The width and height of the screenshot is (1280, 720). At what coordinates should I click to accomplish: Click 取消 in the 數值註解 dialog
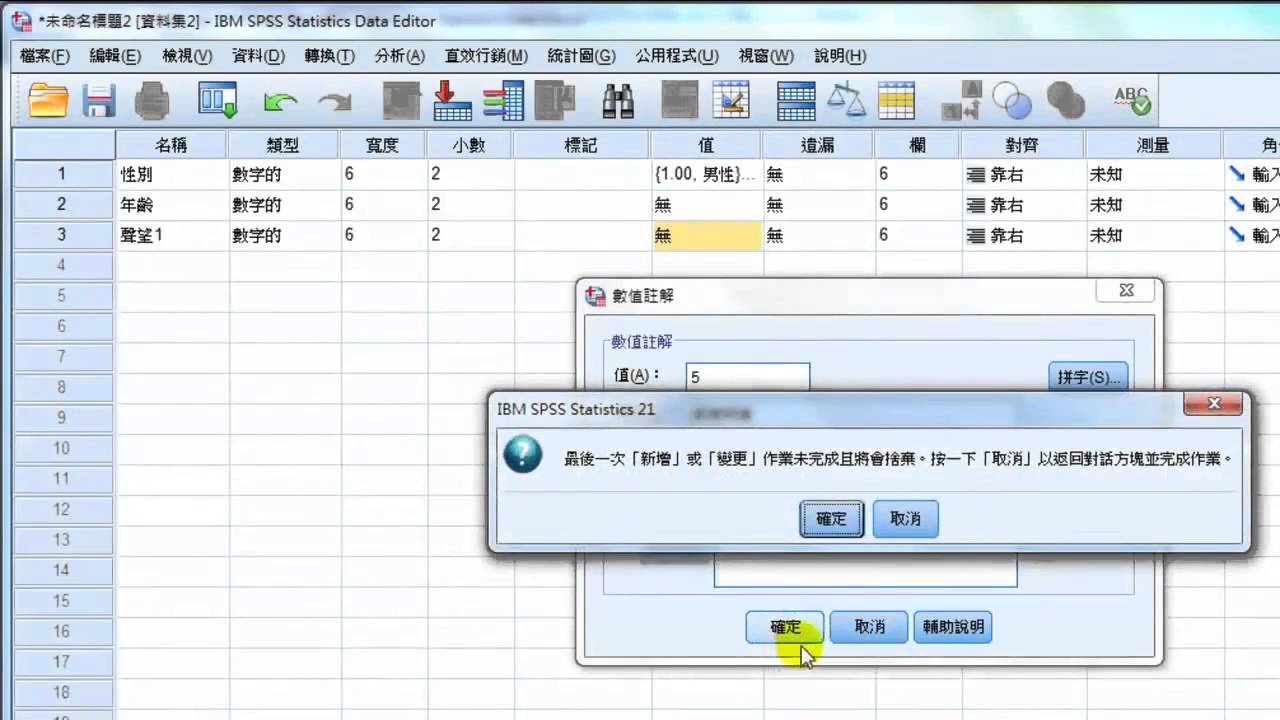coord(870,627)
